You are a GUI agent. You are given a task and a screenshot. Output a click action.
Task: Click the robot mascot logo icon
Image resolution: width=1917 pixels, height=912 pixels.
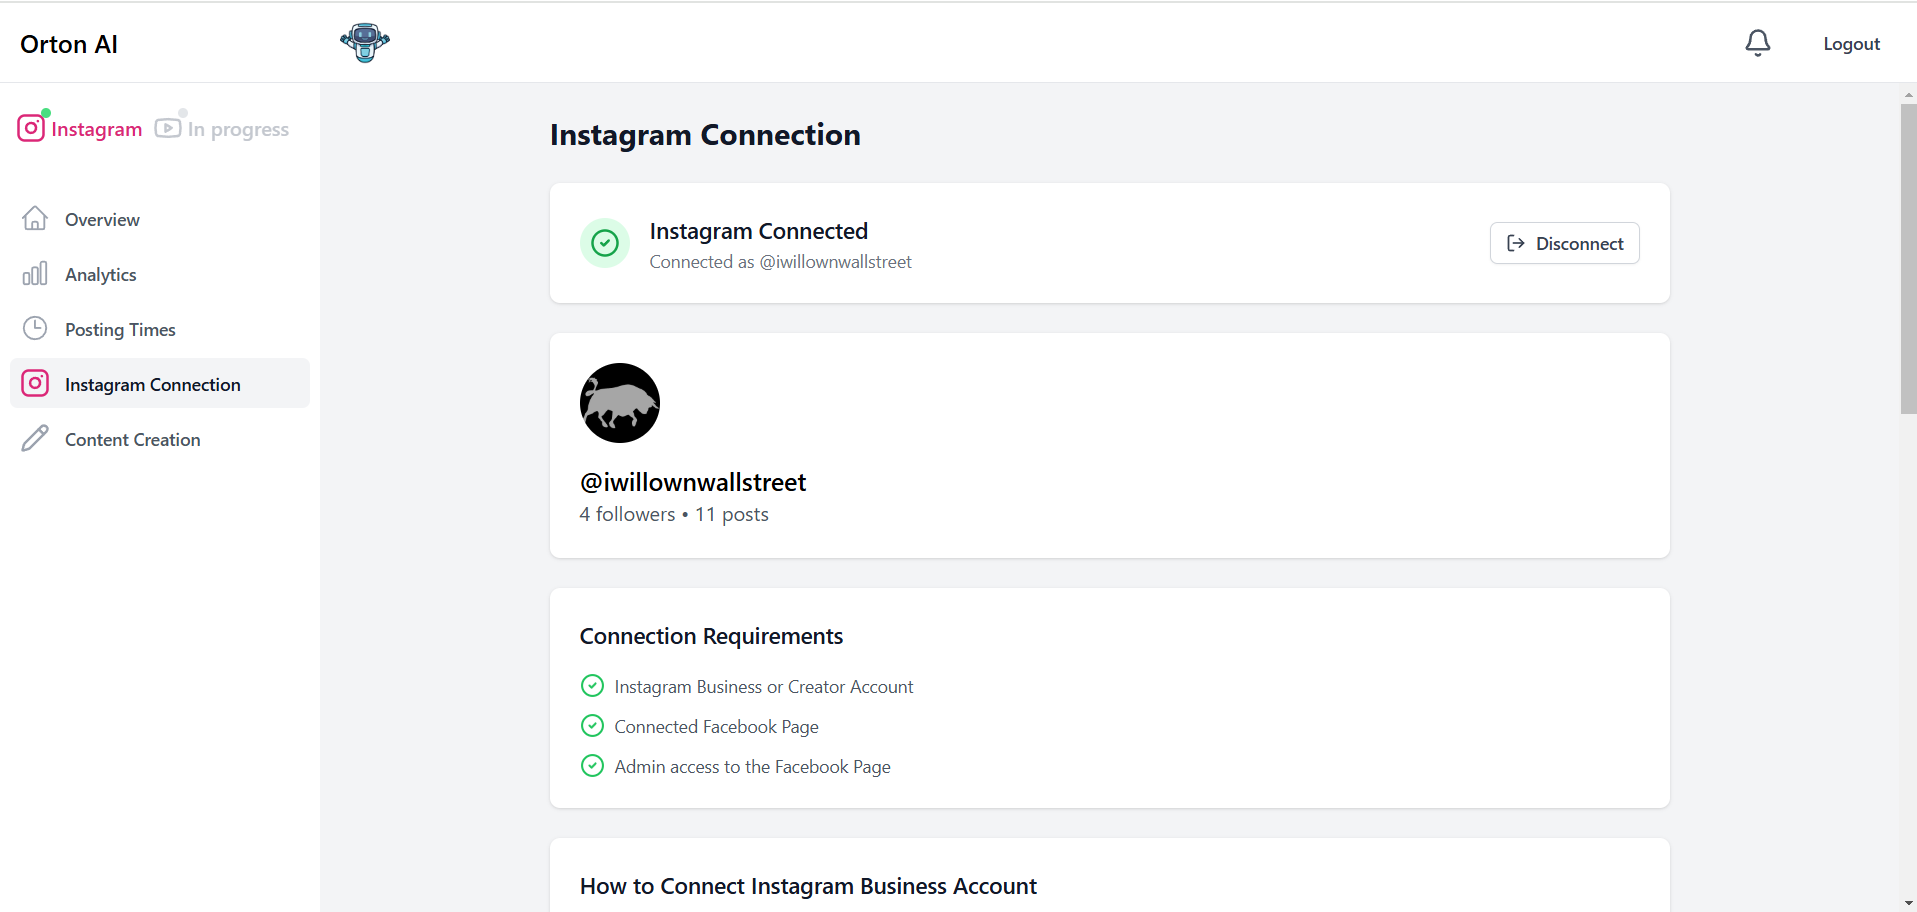(x=365, y=42)
